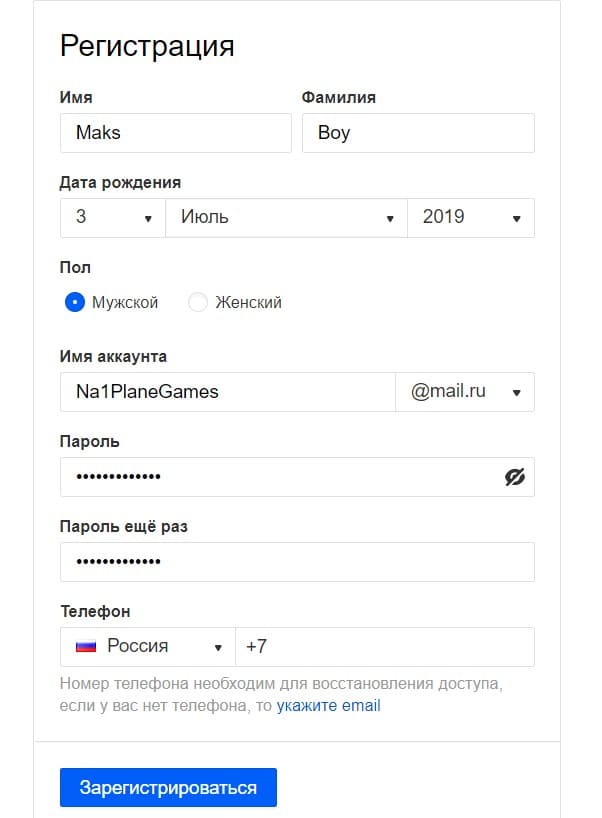602x818 pixels.
Task: Click the arrow beside the 2019 year
Action: click(517, 218)
